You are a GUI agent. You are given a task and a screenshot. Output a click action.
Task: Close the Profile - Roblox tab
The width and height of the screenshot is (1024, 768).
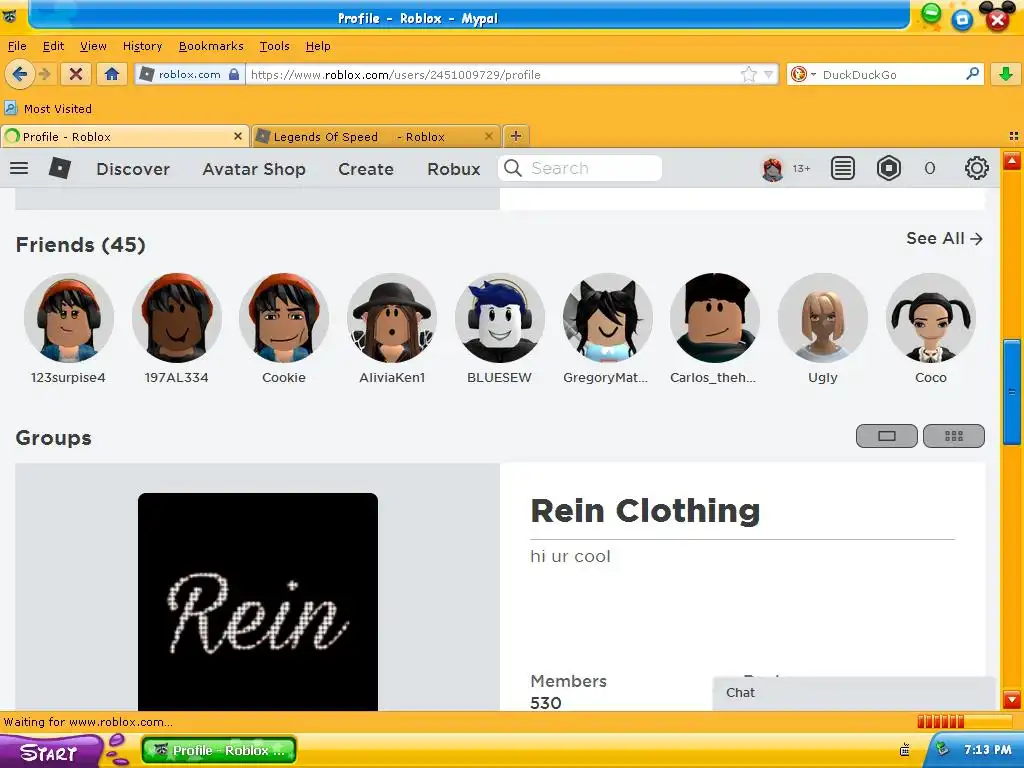[238, 136]
